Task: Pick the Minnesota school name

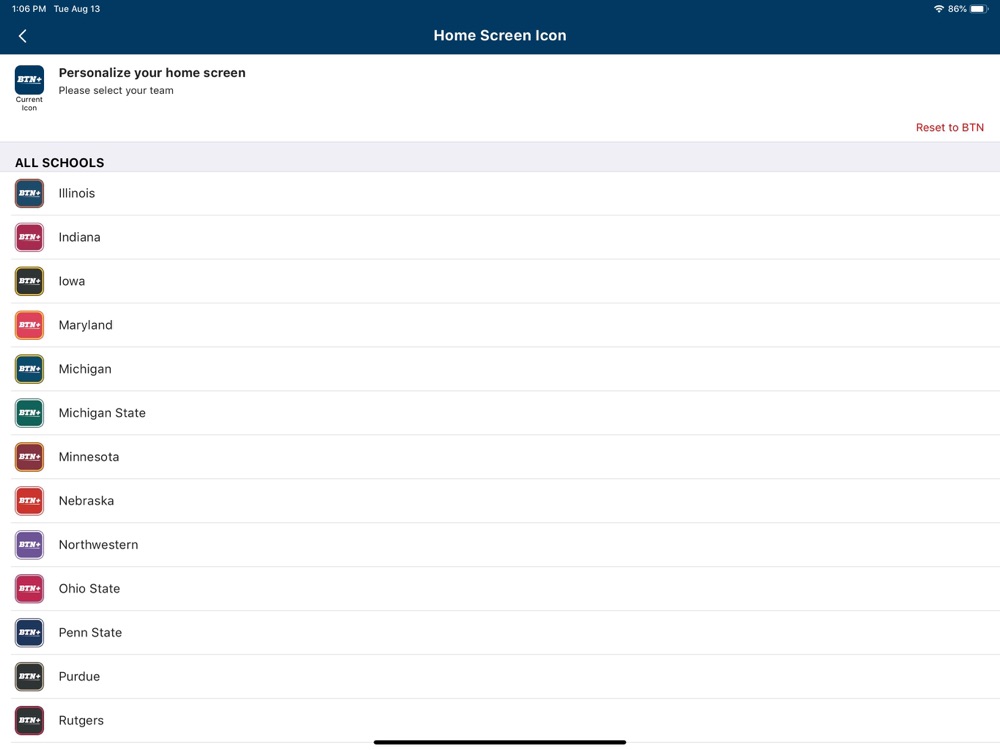Action: click(x=89, y=457)
